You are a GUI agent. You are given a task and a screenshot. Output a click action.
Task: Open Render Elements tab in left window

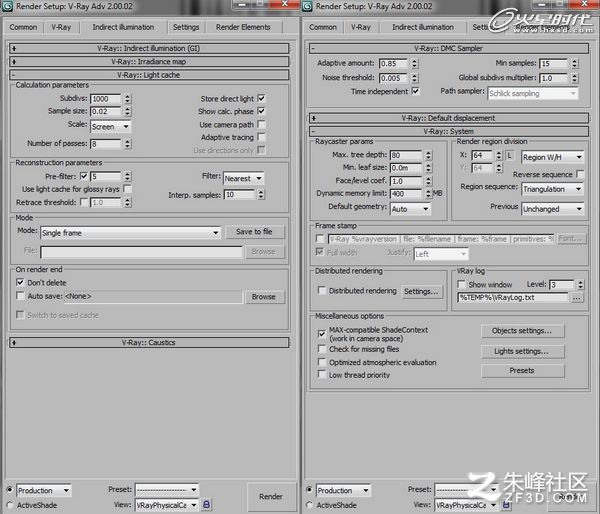243,27
